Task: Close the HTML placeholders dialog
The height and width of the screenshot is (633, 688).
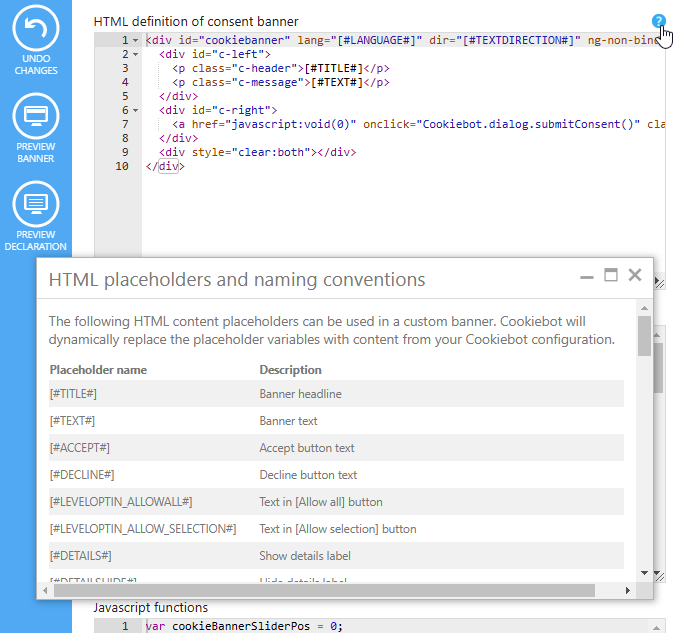Action: point(635,275)
